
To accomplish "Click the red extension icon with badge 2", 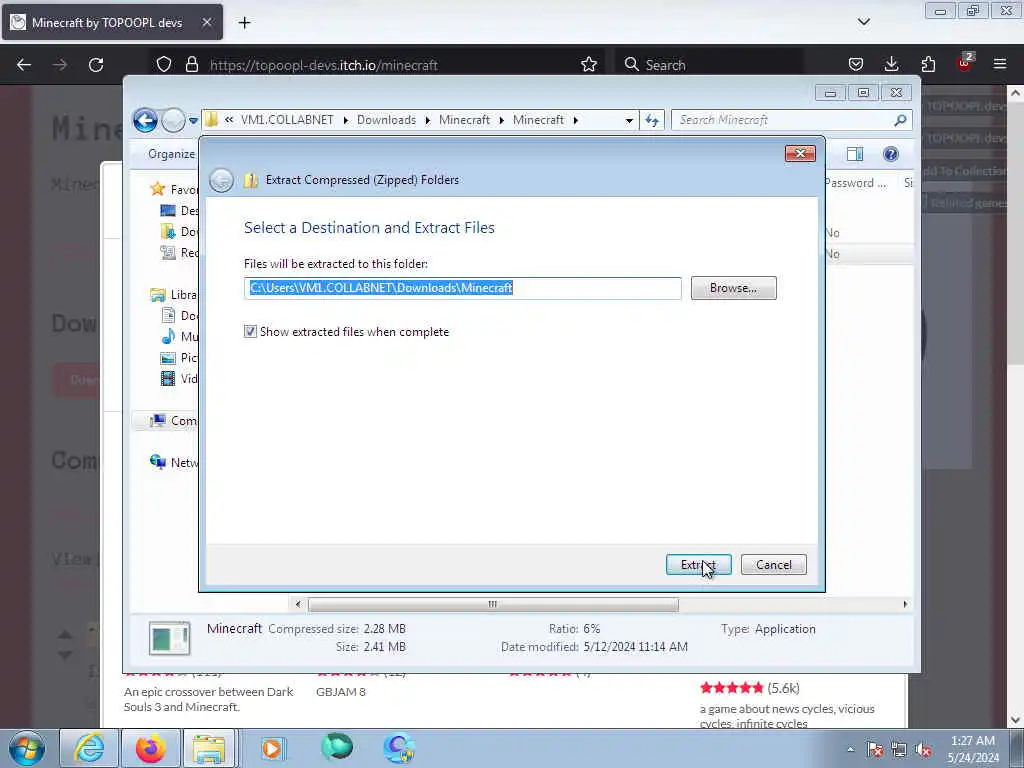I will [965, 63].
